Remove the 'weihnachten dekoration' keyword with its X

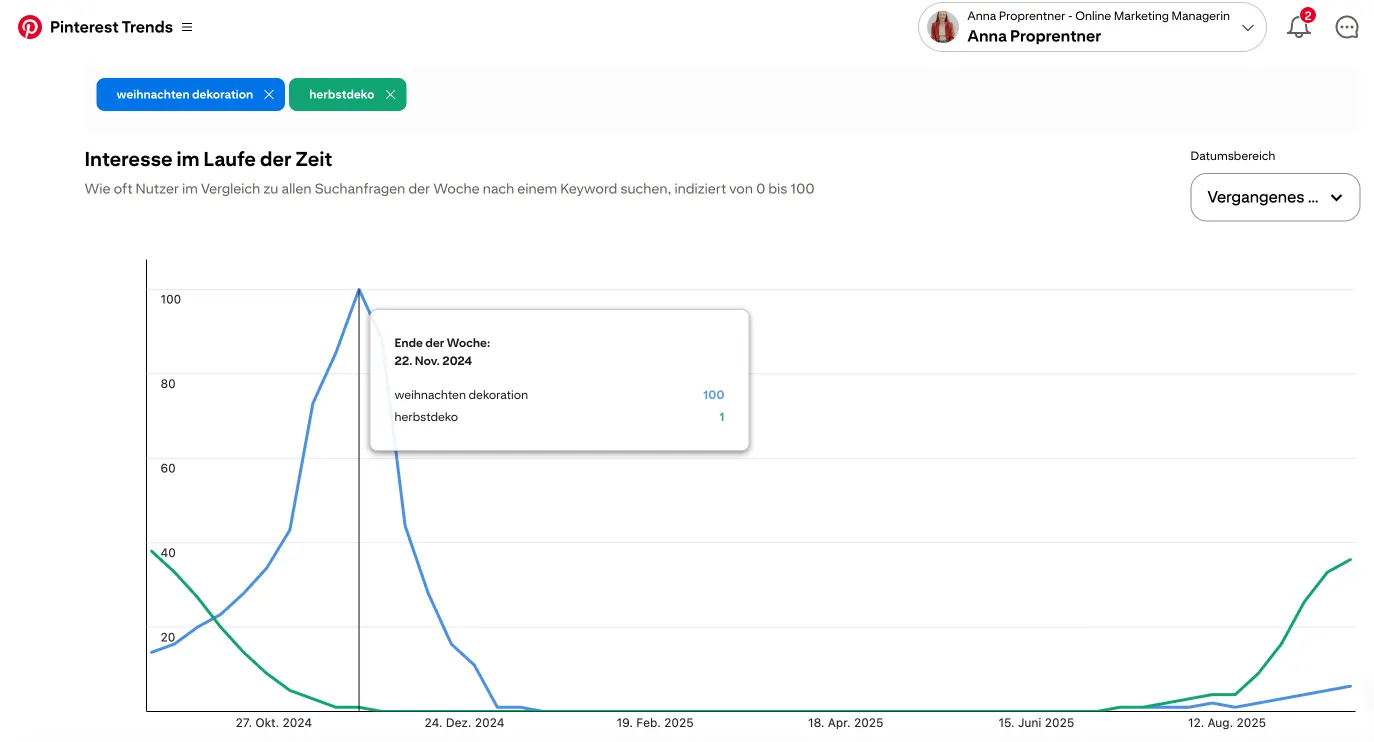point(269,95)
